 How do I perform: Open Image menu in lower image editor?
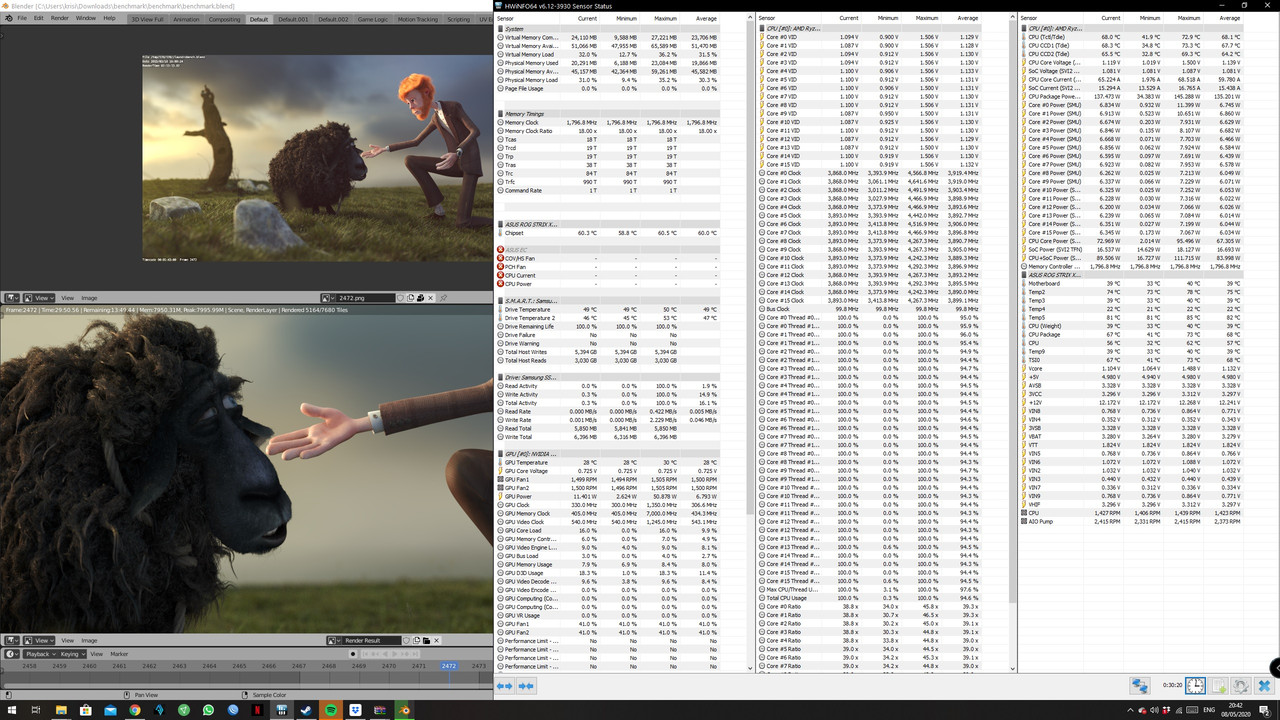[x=89, y=641]
